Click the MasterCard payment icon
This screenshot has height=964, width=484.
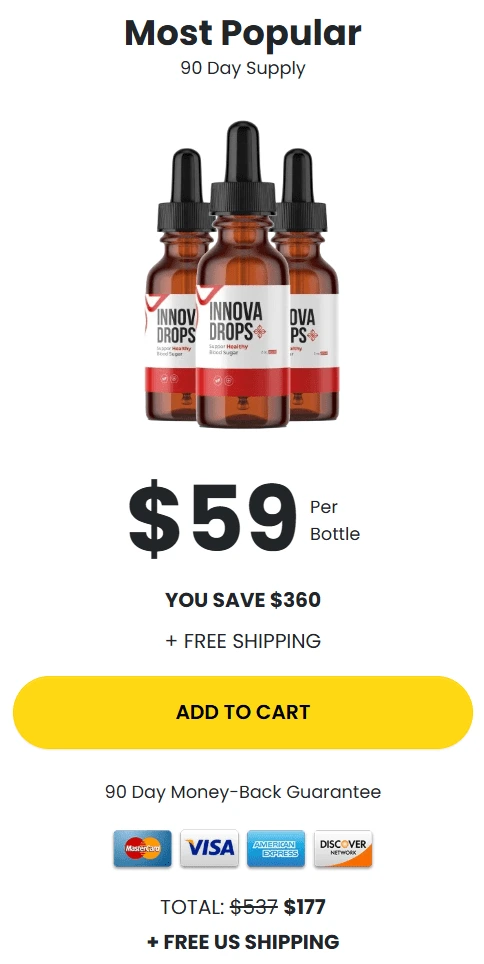tap(143, 848)
